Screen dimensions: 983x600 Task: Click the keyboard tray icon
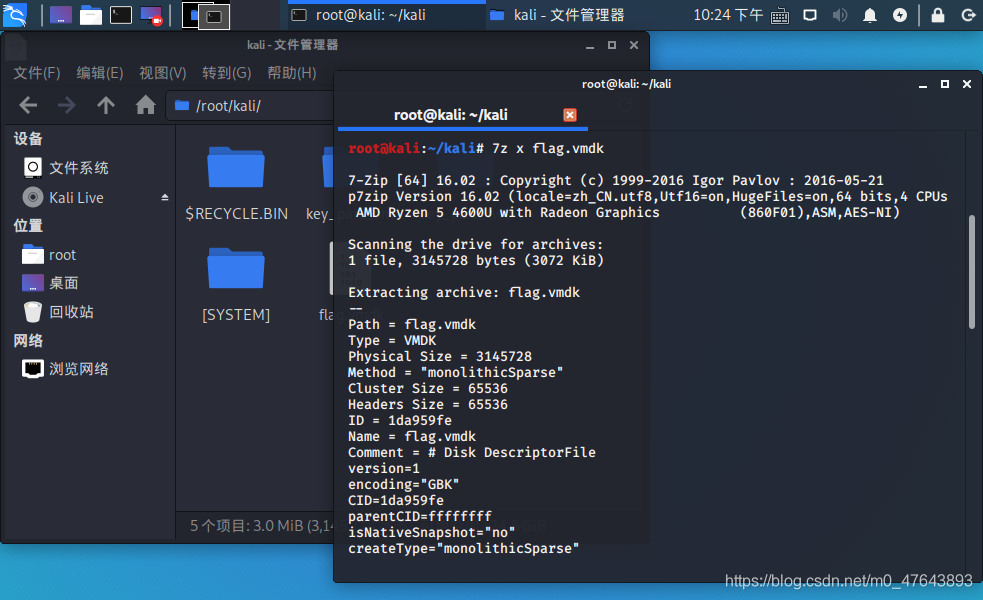780,16
